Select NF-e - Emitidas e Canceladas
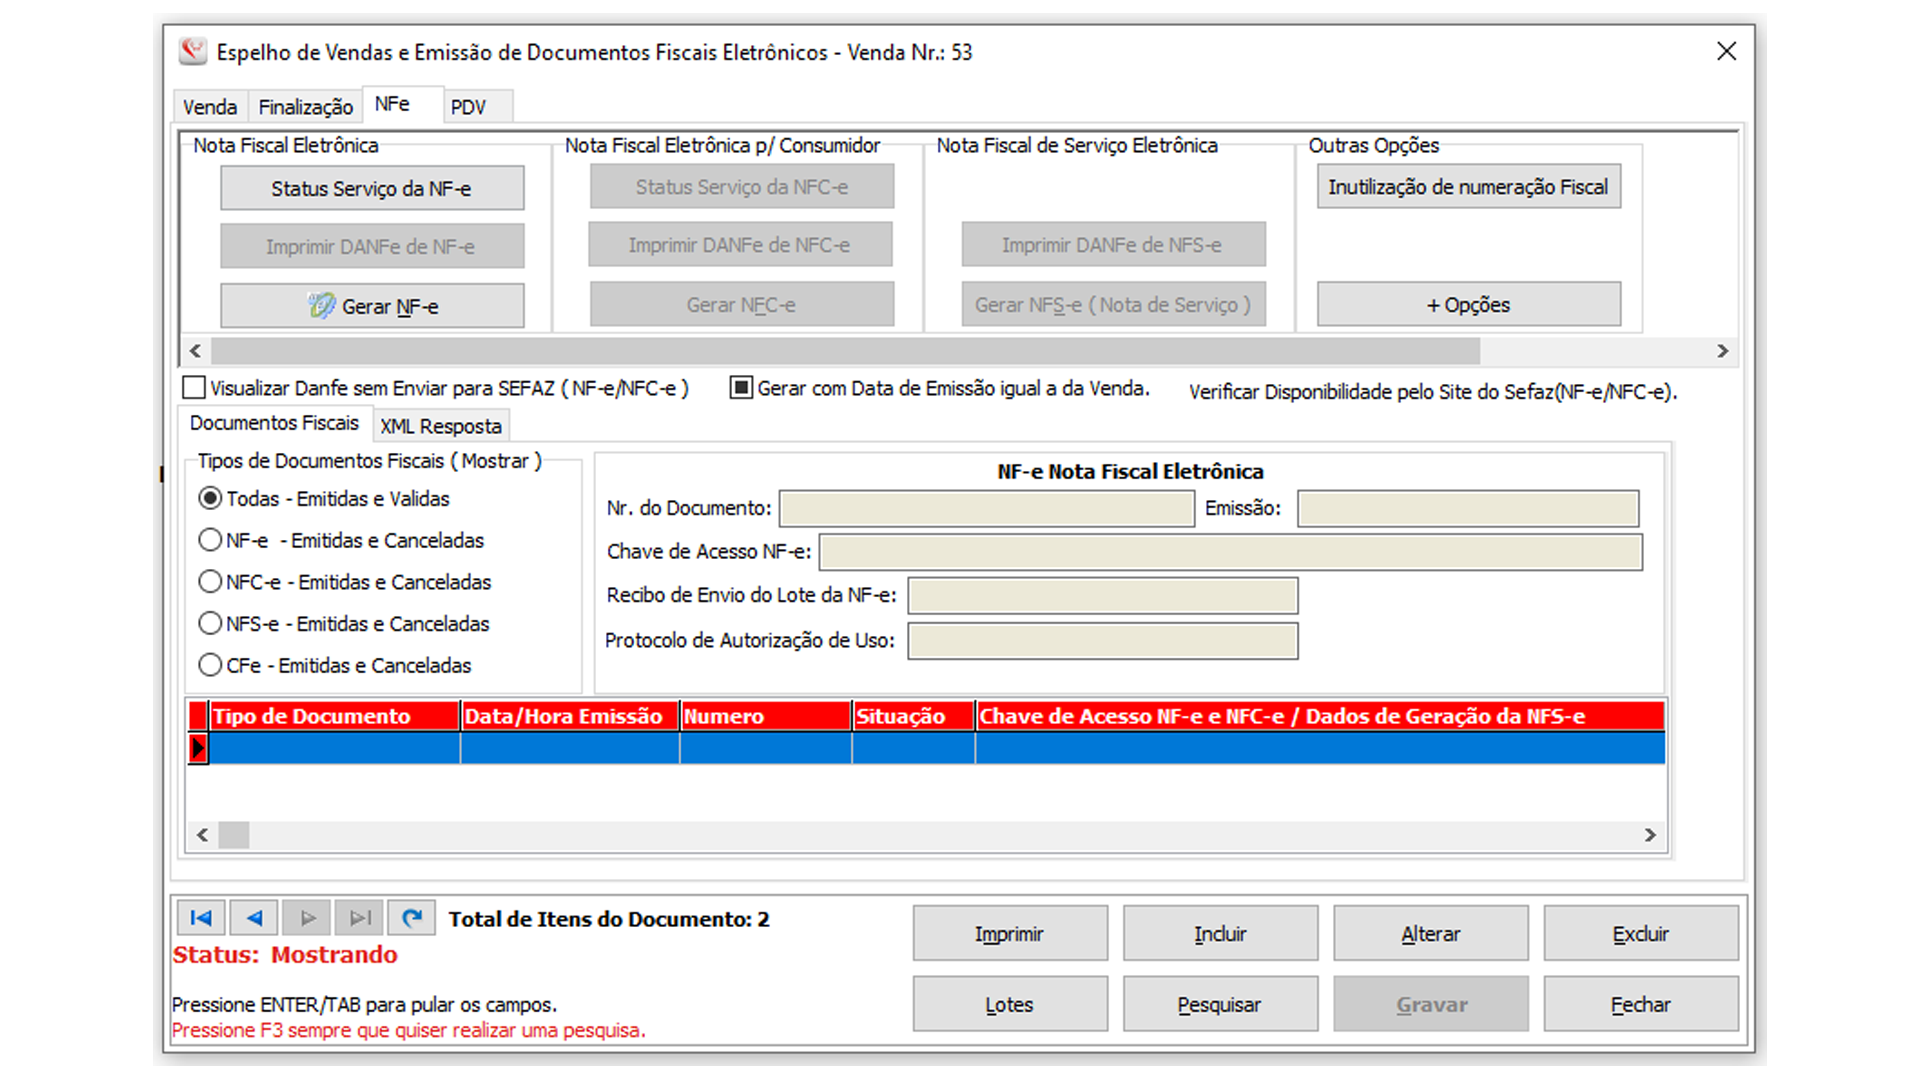Viewport: 1920px width, 1080px height. click(341, 540)
